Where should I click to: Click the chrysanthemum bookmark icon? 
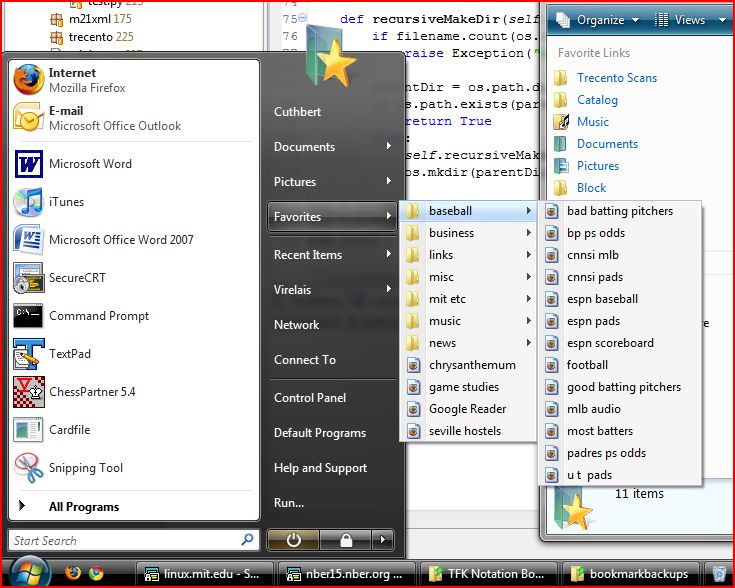point(413,365)
